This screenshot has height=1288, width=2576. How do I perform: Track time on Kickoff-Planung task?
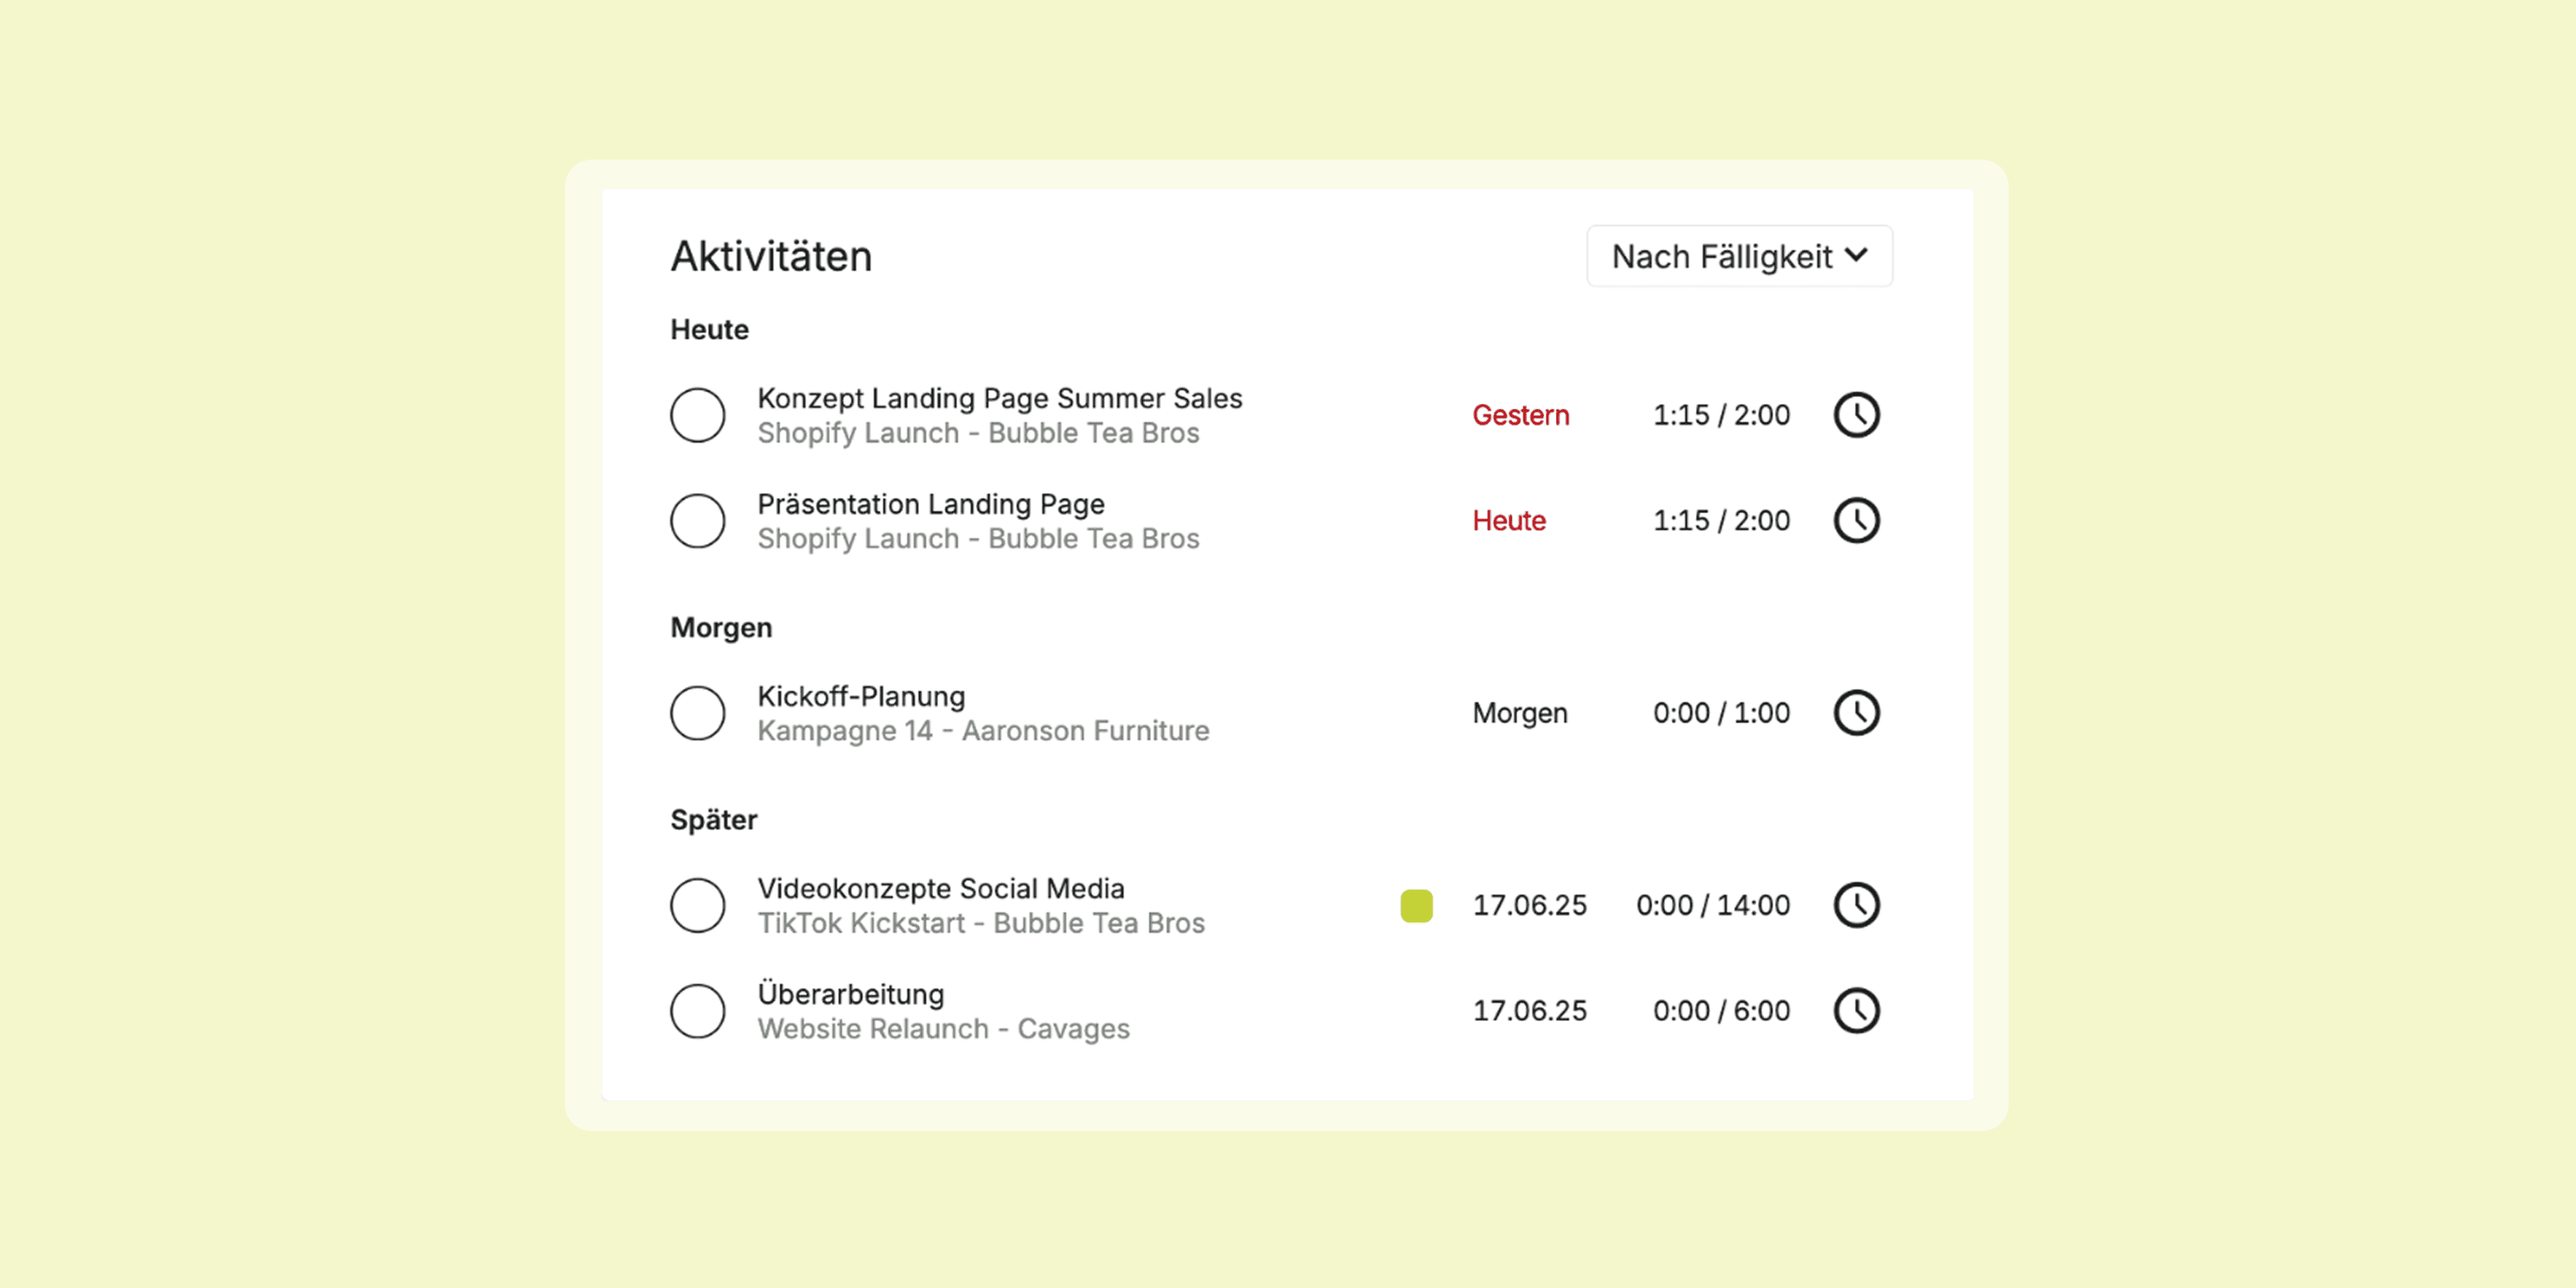(x=1856, y=713)
